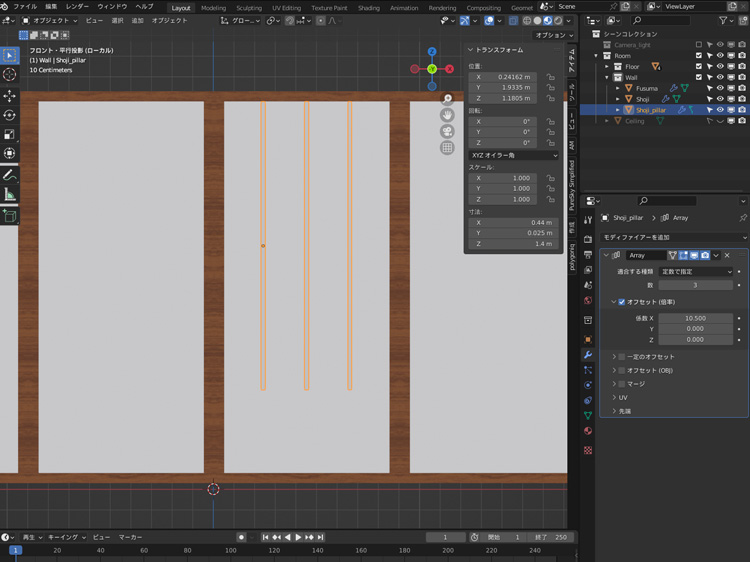Open the 適合する種類 dropdown
The width and height of the screenshot is (750, 562).
(x=696, y=271)
